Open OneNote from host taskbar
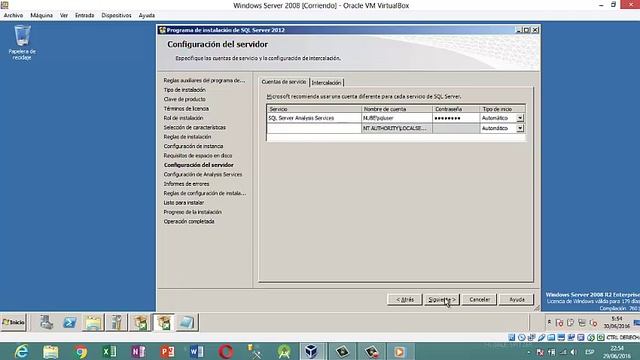This screenshot has width=640, height=360. (138, 351)
